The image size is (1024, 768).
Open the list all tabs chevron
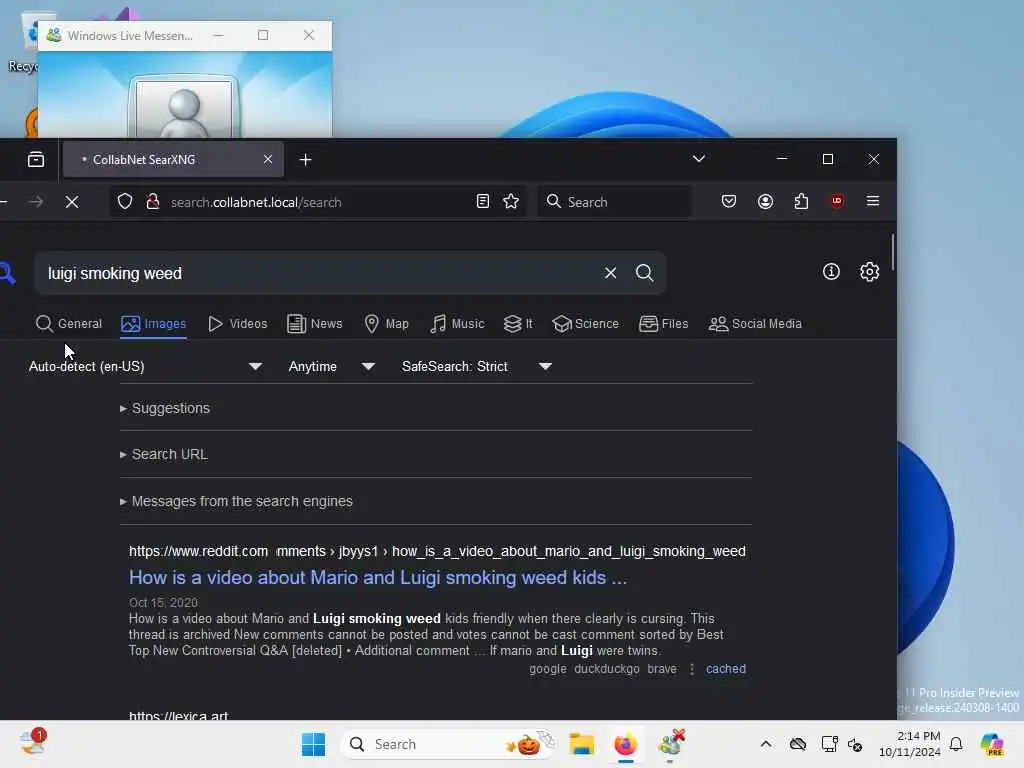tap(699, 159)
